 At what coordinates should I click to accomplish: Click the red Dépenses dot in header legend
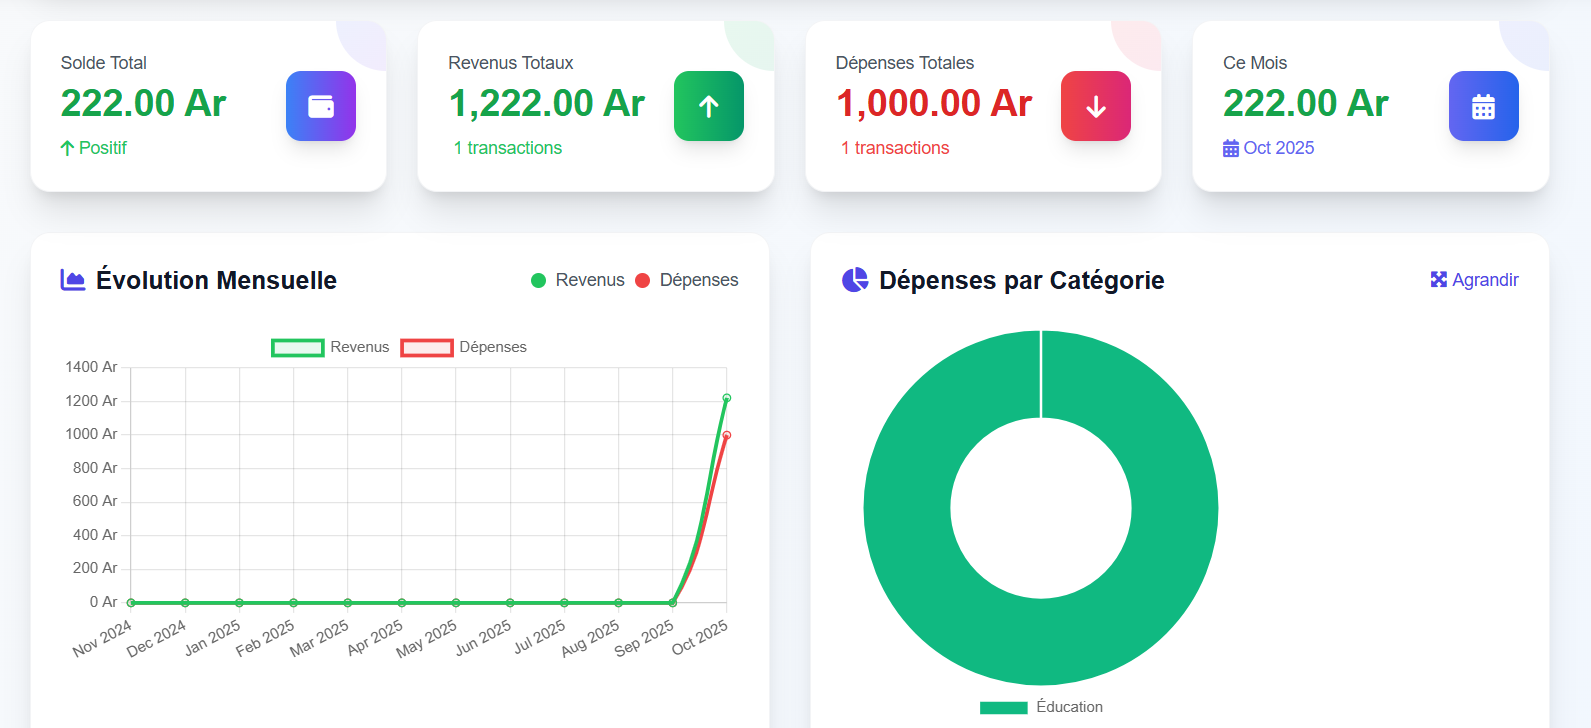tap(643, 281)
